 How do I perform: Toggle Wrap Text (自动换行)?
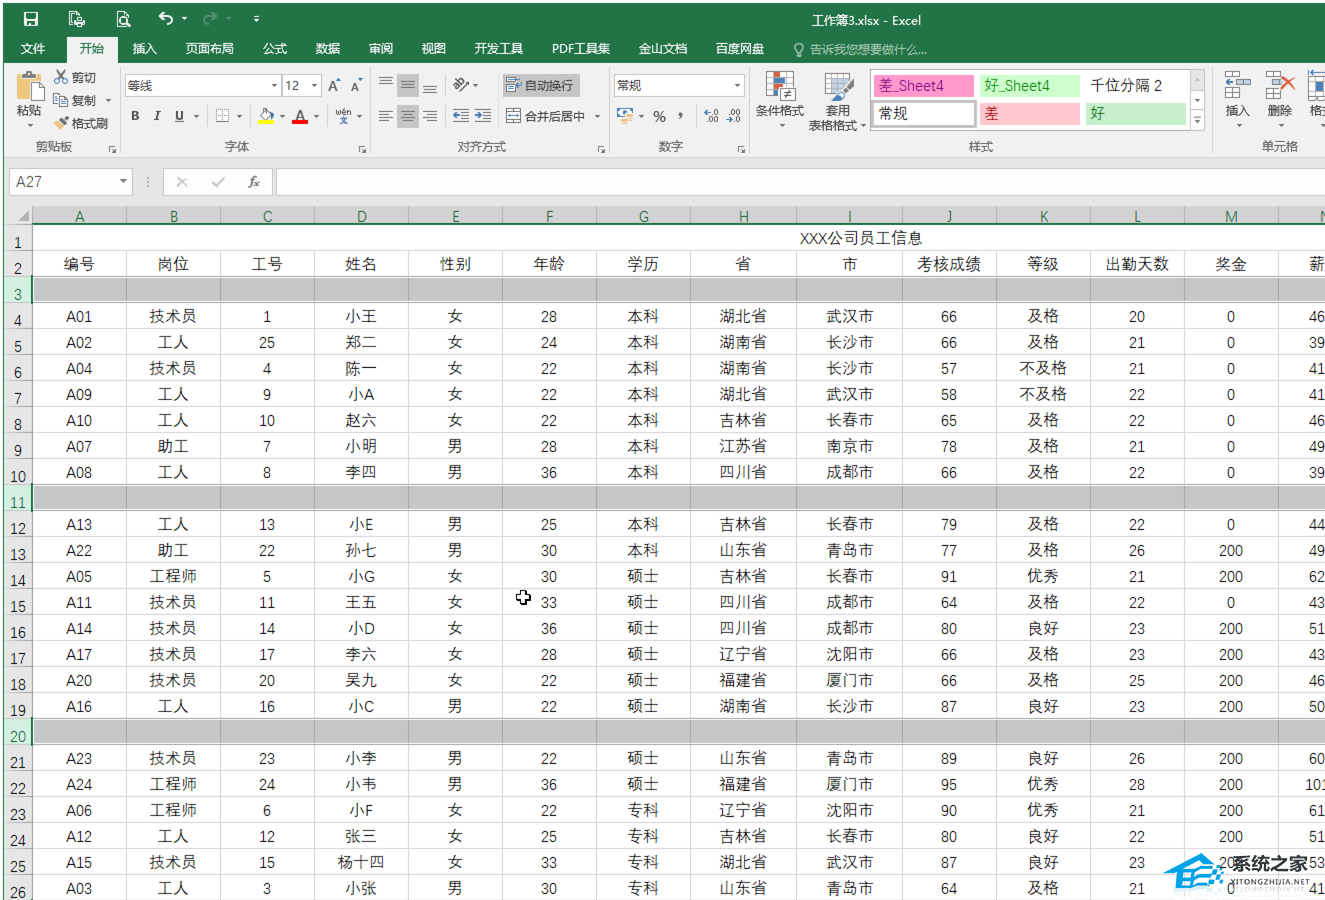[x=540, y=86]
